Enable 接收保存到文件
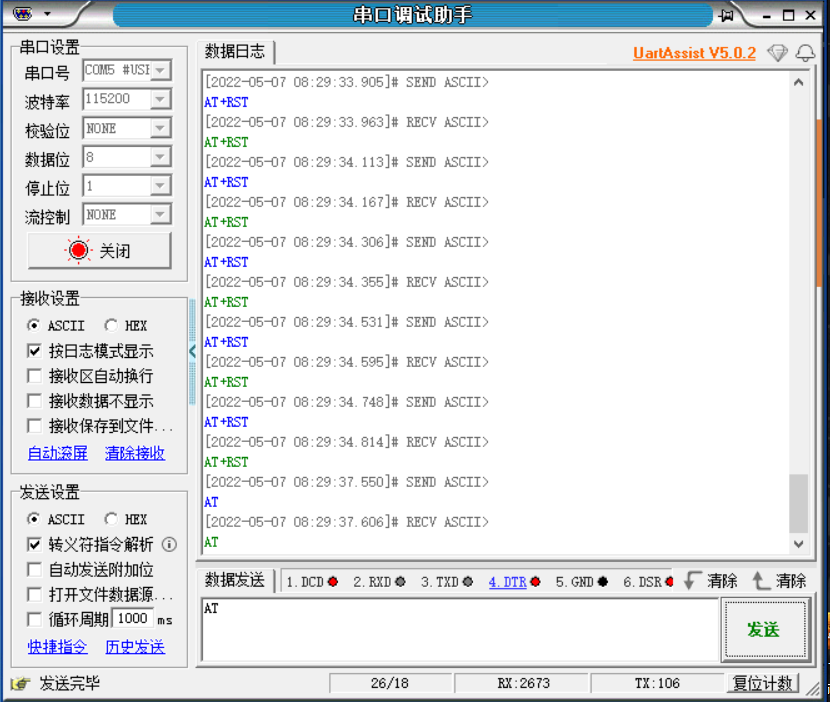830x702 pixels. (x=34, y=426)
